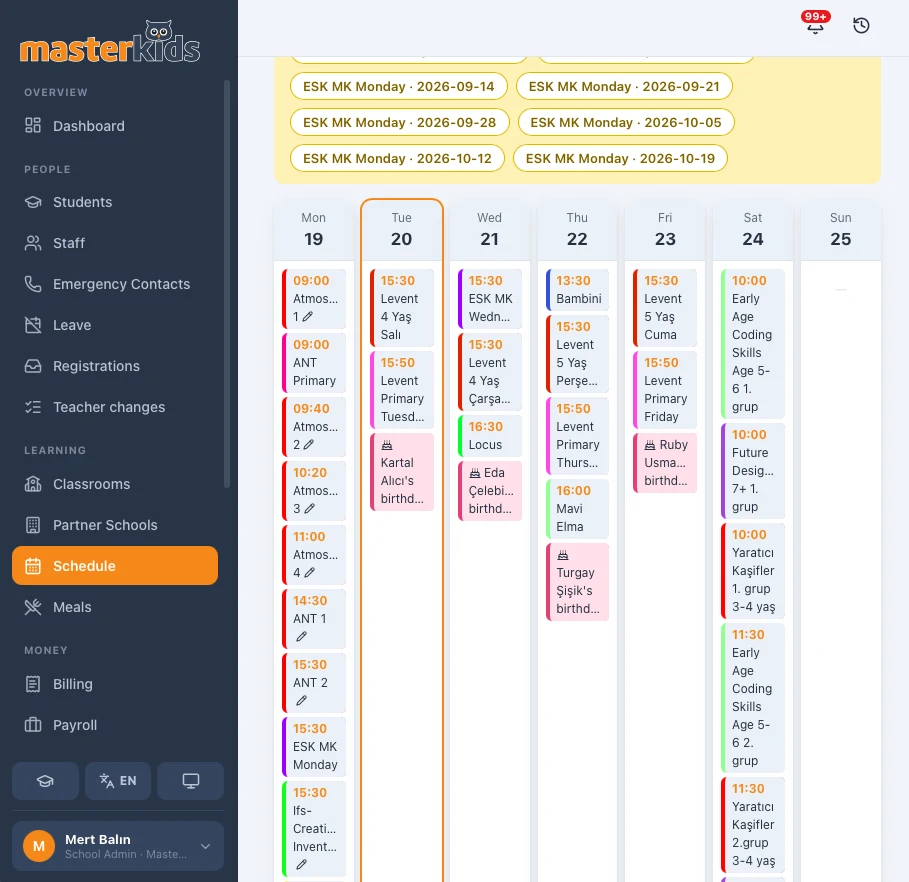Click the Partner Schools building icon
This screenshot has height=882, width=909.
pos(33,525)
